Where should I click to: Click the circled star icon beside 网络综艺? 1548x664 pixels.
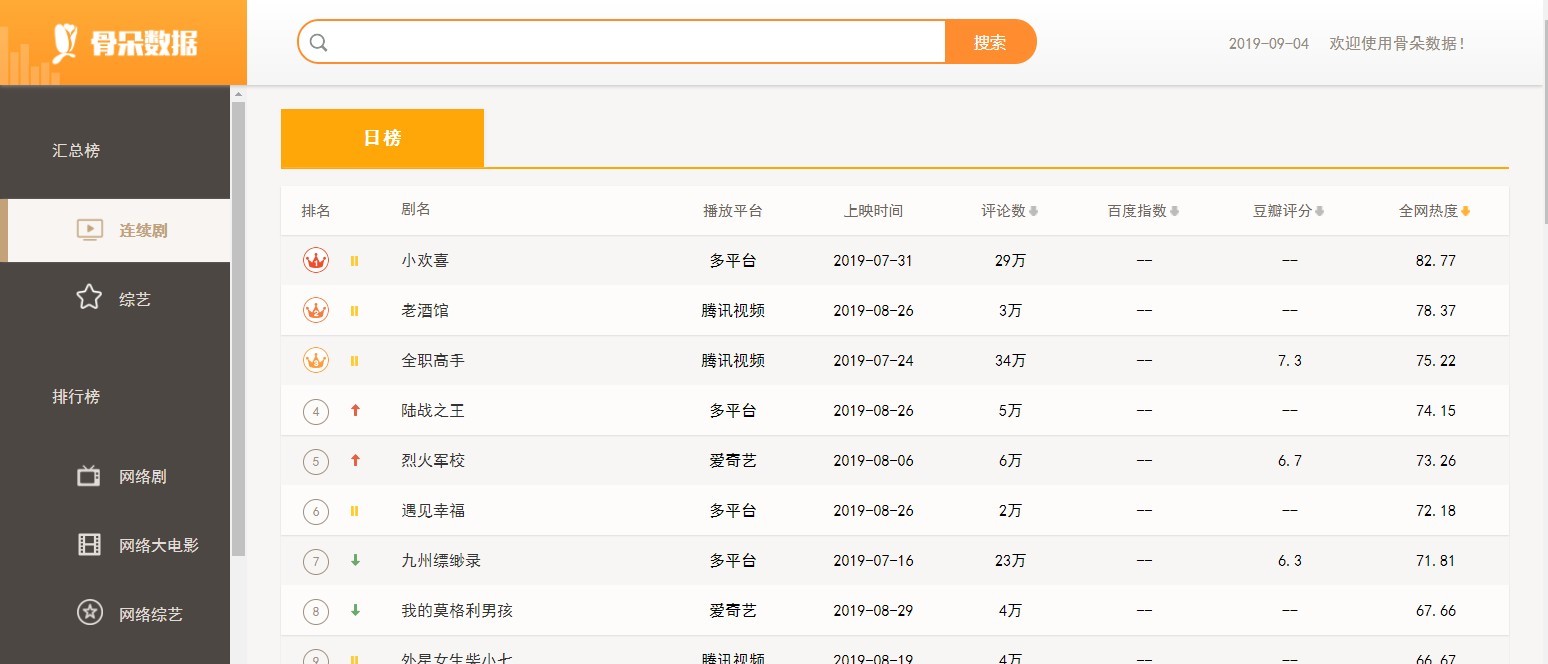point(89,614)
